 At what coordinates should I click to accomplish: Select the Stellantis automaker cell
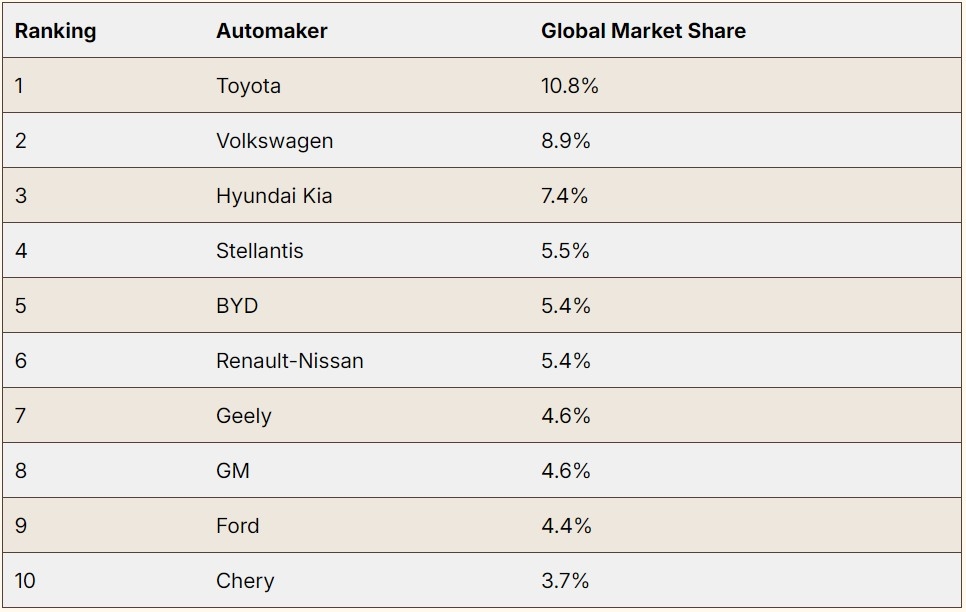(259, 251)
